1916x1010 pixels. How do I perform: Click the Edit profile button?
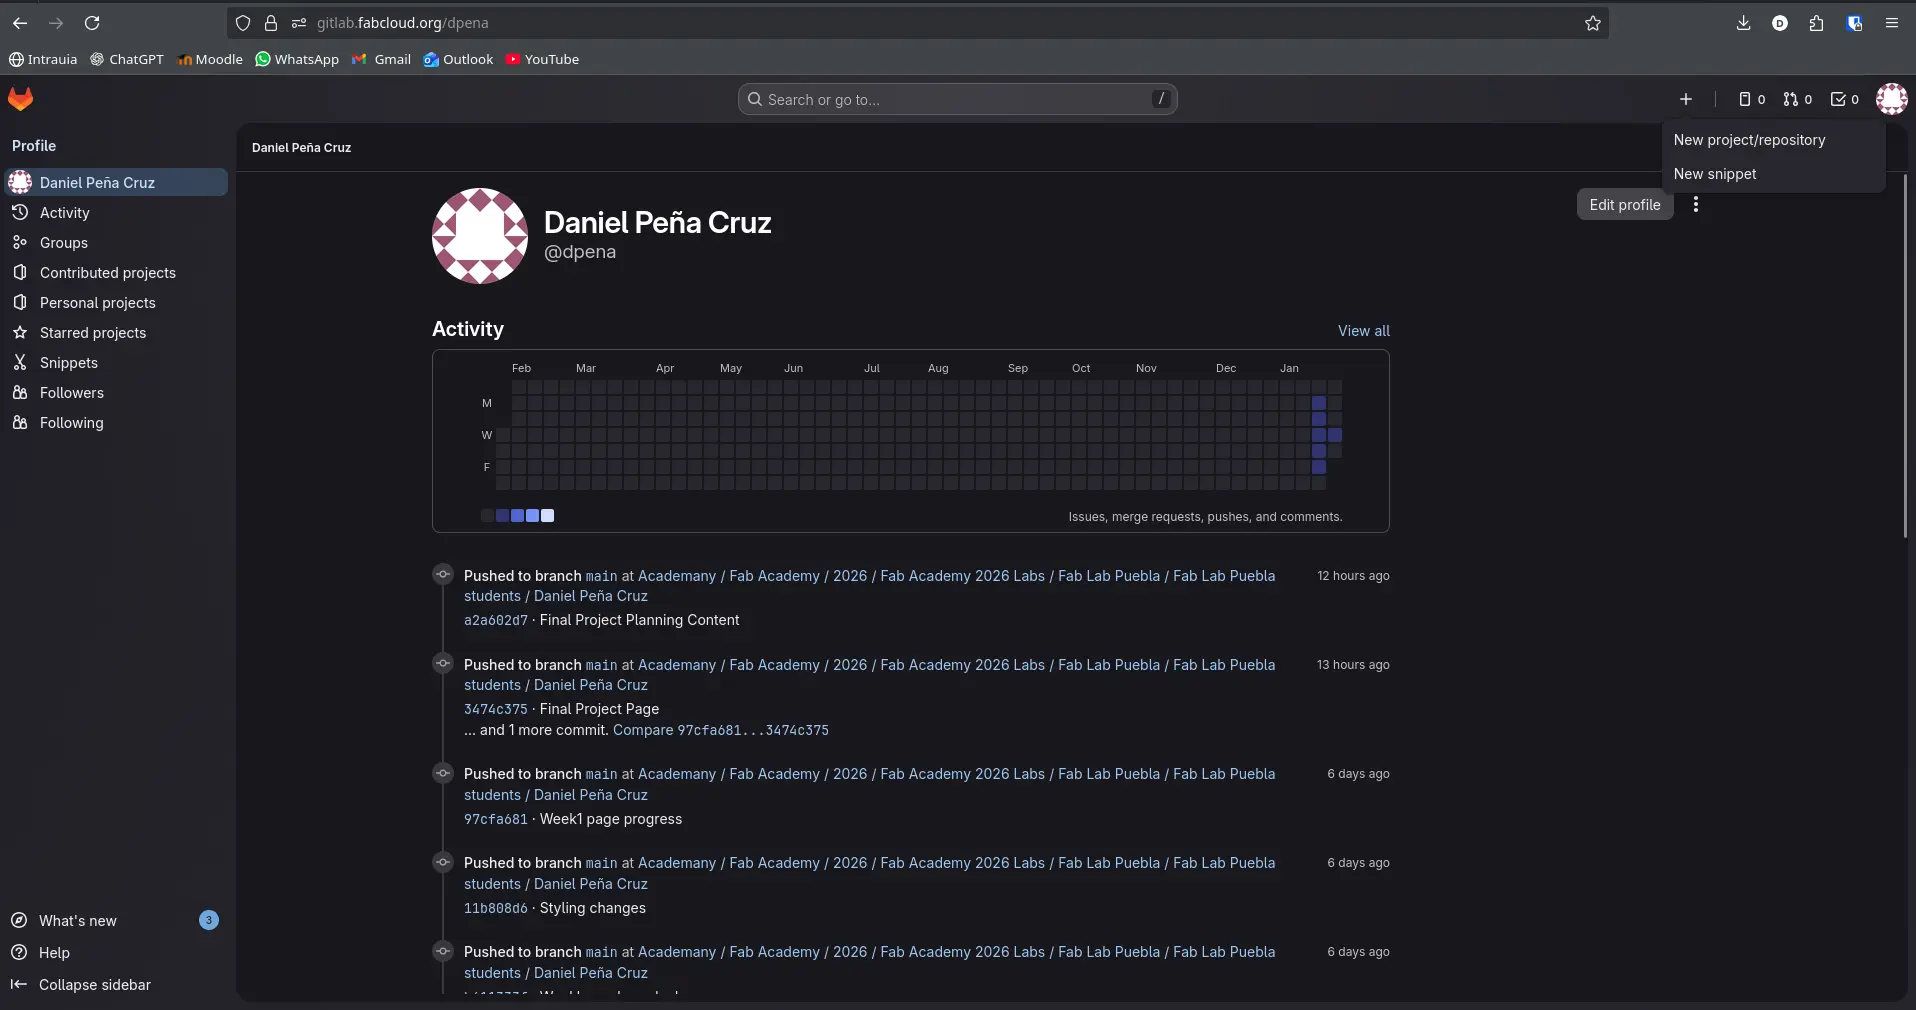point(1624,204)
